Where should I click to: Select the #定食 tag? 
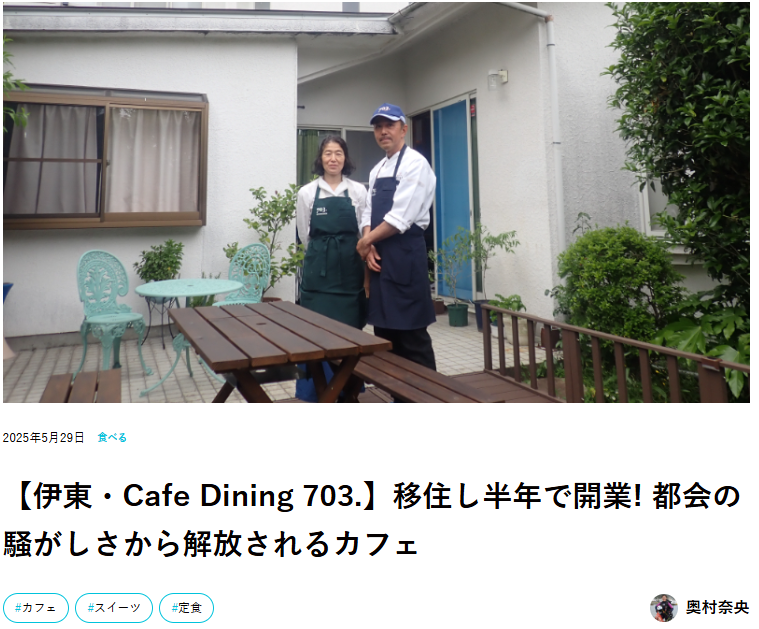pyautogui.click(x=186, y=608)
